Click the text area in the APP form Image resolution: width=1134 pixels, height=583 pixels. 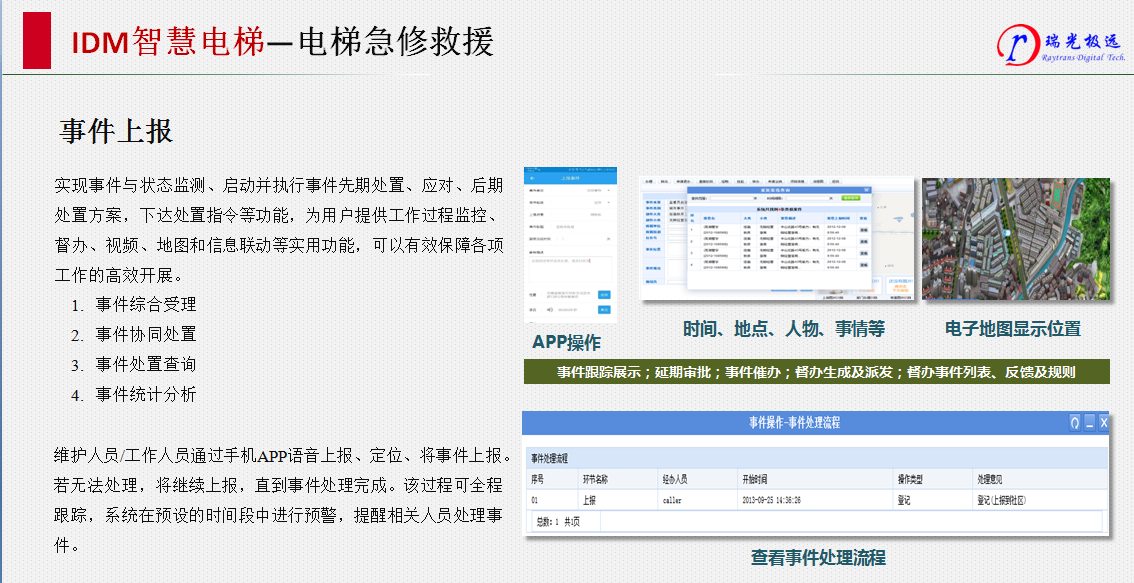[x=570, y=268]
